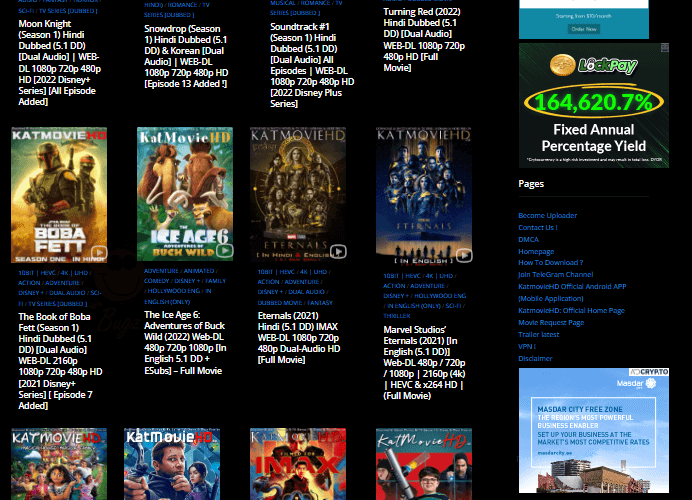Open The Book of Boba Fett poster thumbnail
Screen dimensions: 692x500
[x=59, y=195]
